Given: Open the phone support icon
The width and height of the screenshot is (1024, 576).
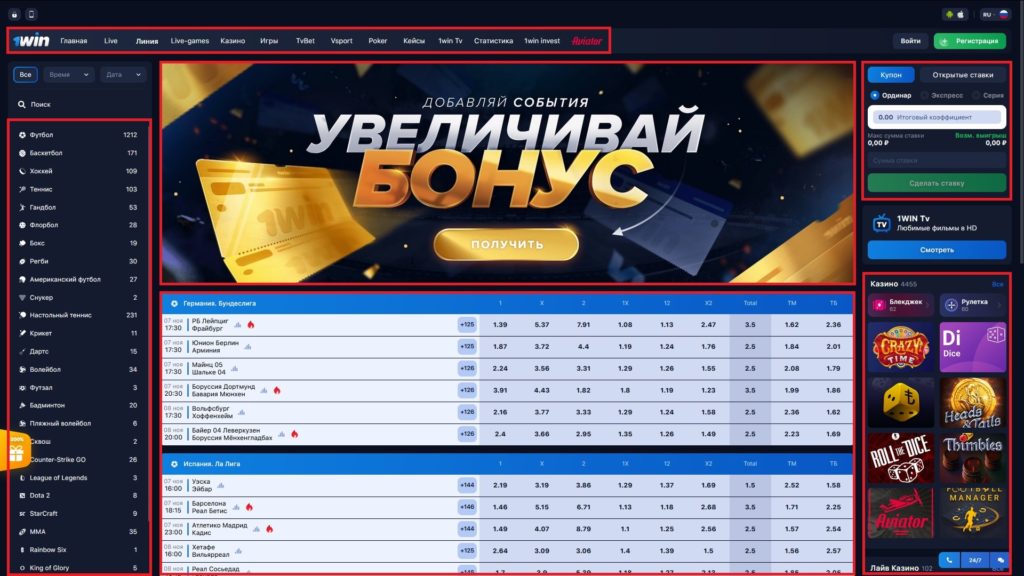Looking at the screenshot, I should pyautogui.click(x=950, y=560).
